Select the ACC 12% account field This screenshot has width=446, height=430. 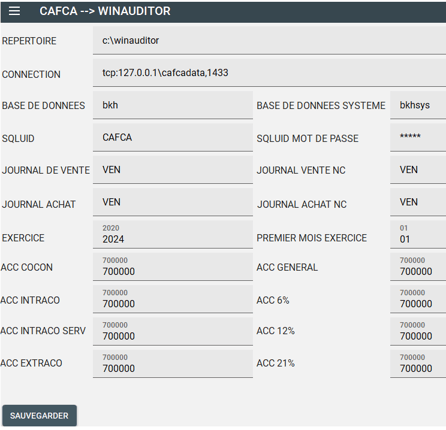tap(418, 332)
